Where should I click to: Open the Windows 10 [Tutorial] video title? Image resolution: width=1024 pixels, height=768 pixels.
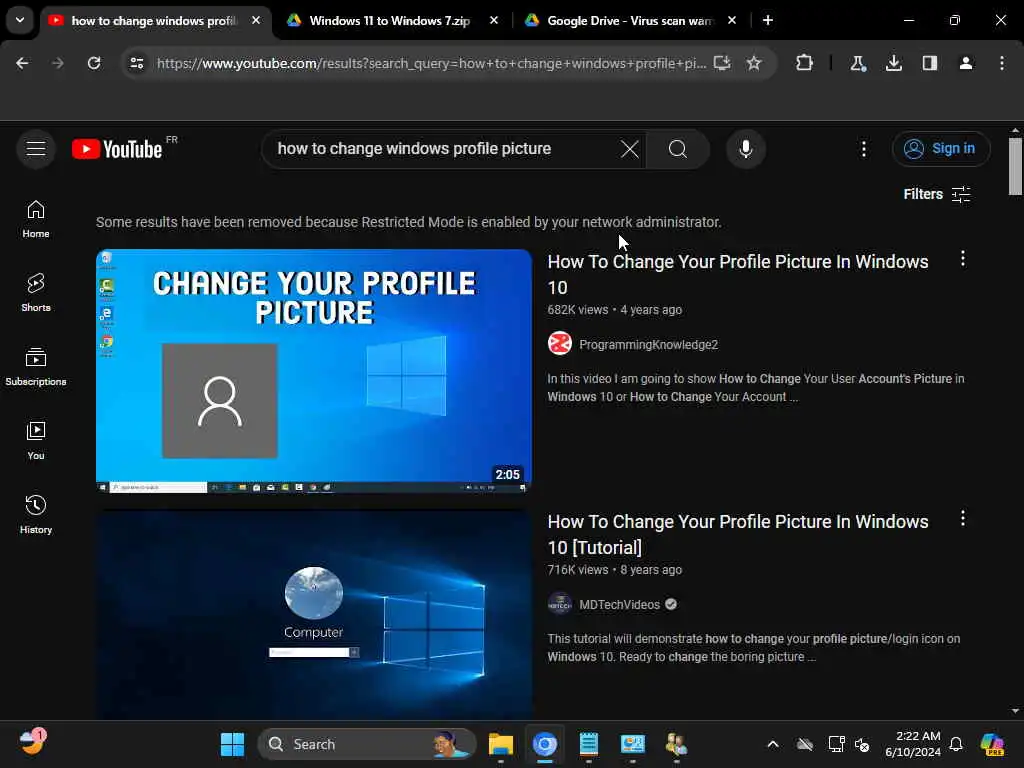[x=738, y=534]
